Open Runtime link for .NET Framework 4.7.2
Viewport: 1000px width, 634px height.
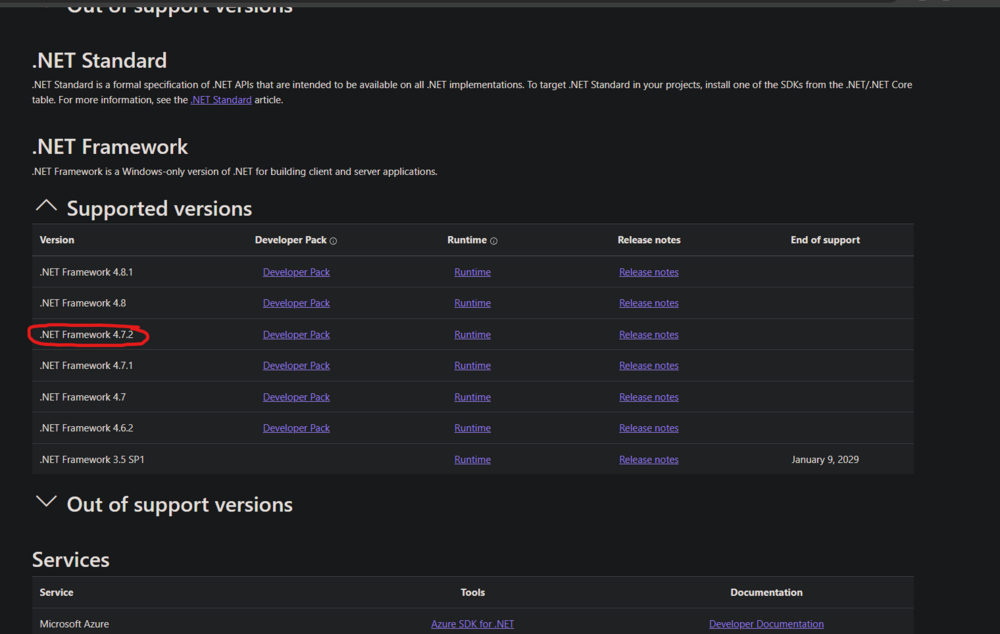click(x=472, y=335)
